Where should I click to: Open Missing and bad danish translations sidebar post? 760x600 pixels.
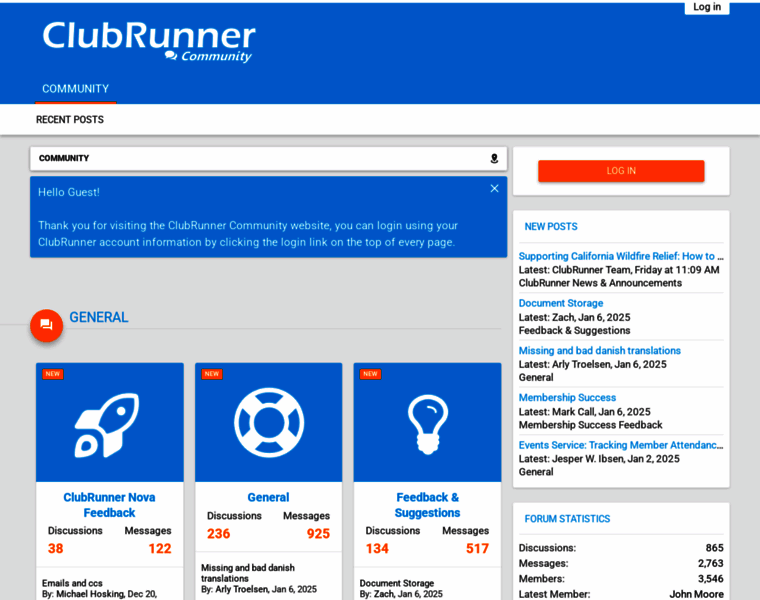[600, 350]
